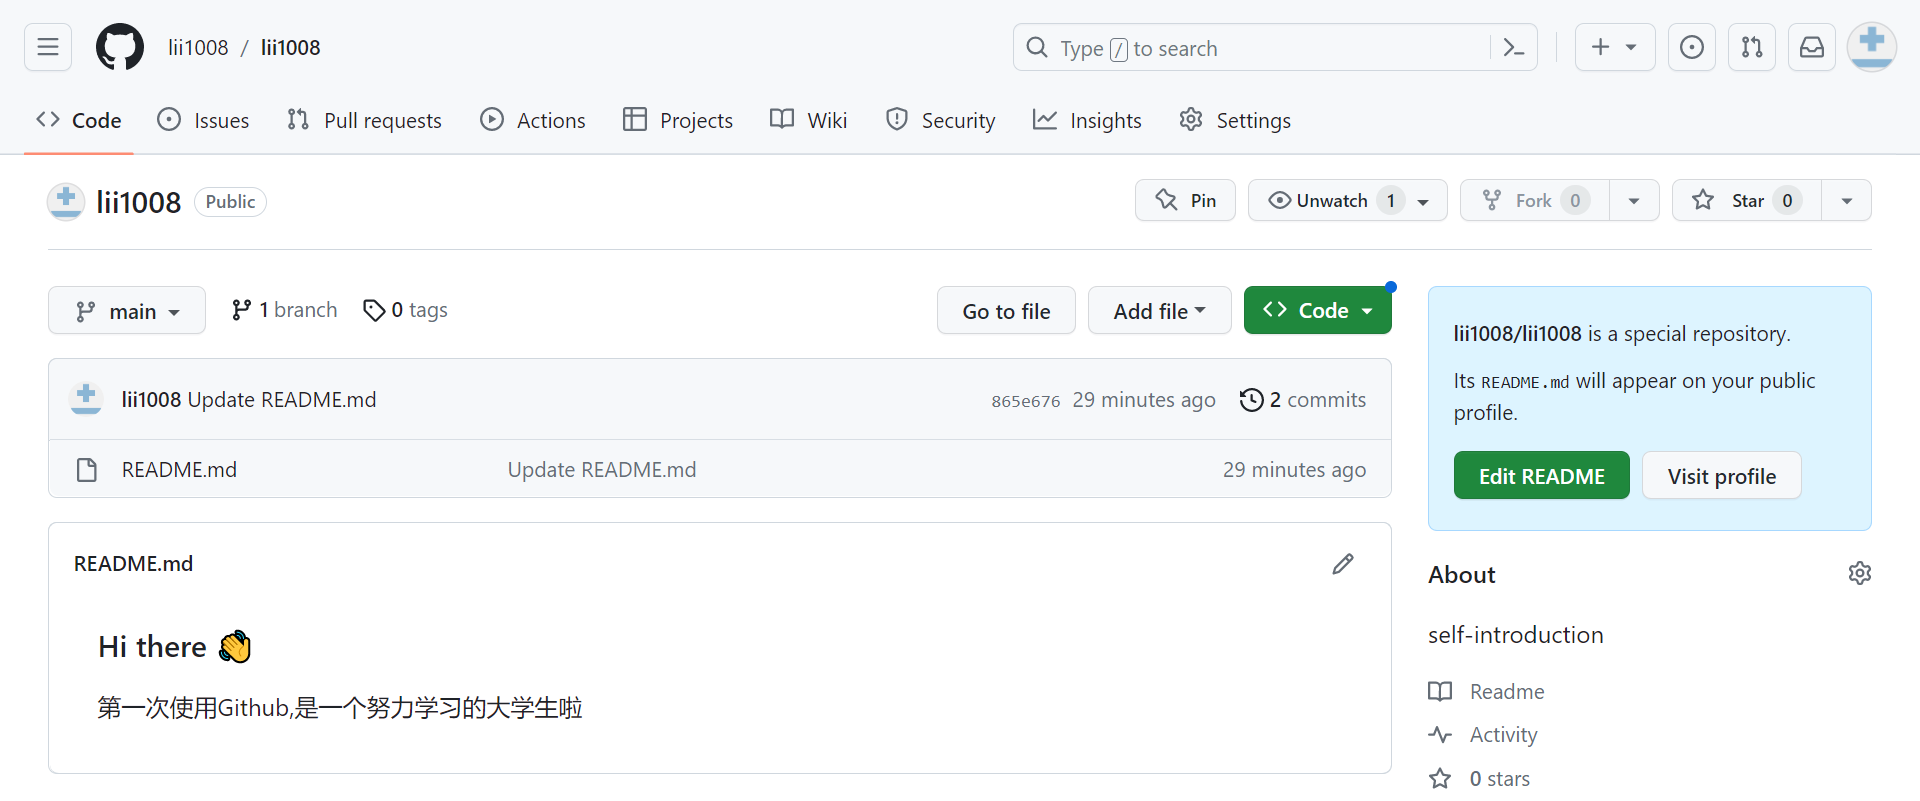Viewport: 1920px width, 801px height.
Task: Unwatch the repository notifications
Action: click(1331, 200)
